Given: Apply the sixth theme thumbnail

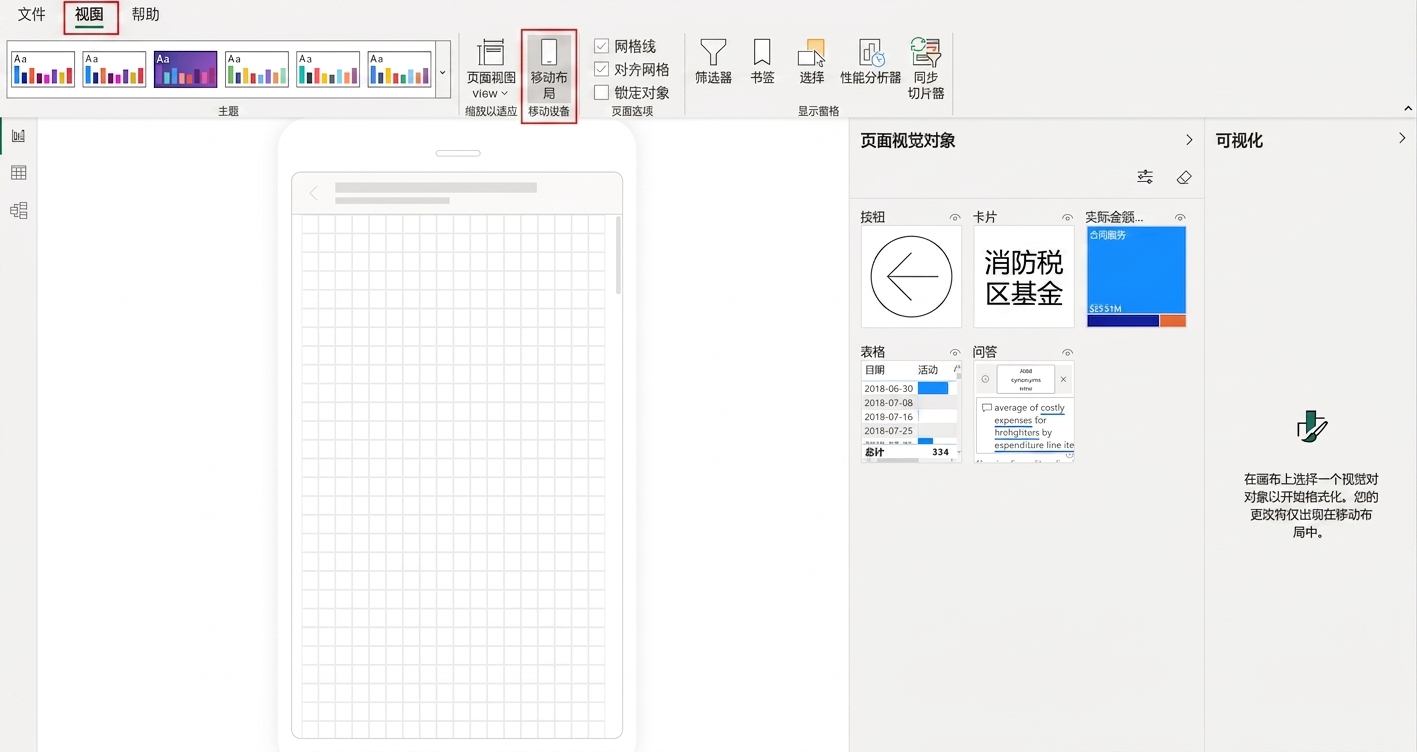Looking at the screenshot, I should tap(399, 70).
